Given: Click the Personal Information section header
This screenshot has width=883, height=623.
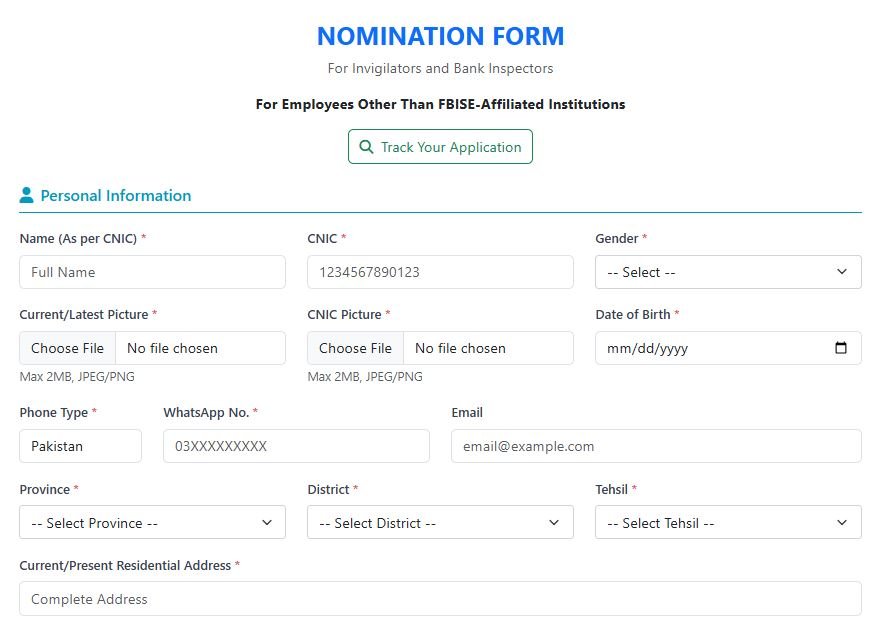Looking at the screenshot, I should tap(115, 195).
